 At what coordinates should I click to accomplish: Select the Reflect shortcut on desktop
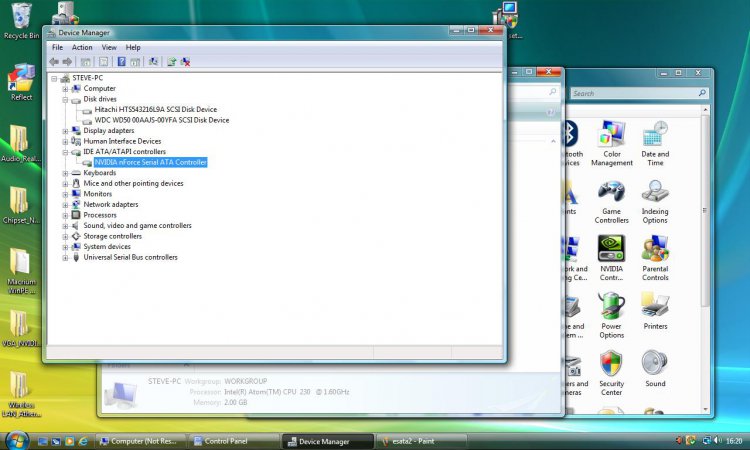click(21, 82)
